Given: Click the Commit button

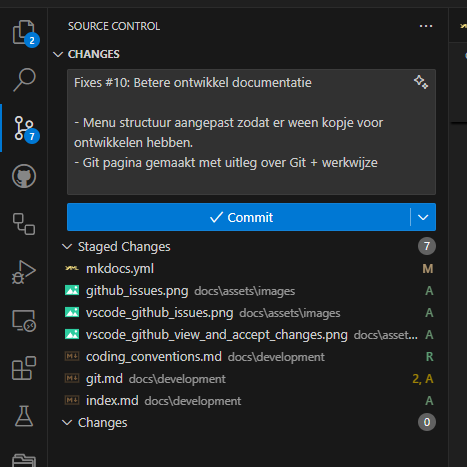Looking at the screenshot, I should click(x=239, y=217).
